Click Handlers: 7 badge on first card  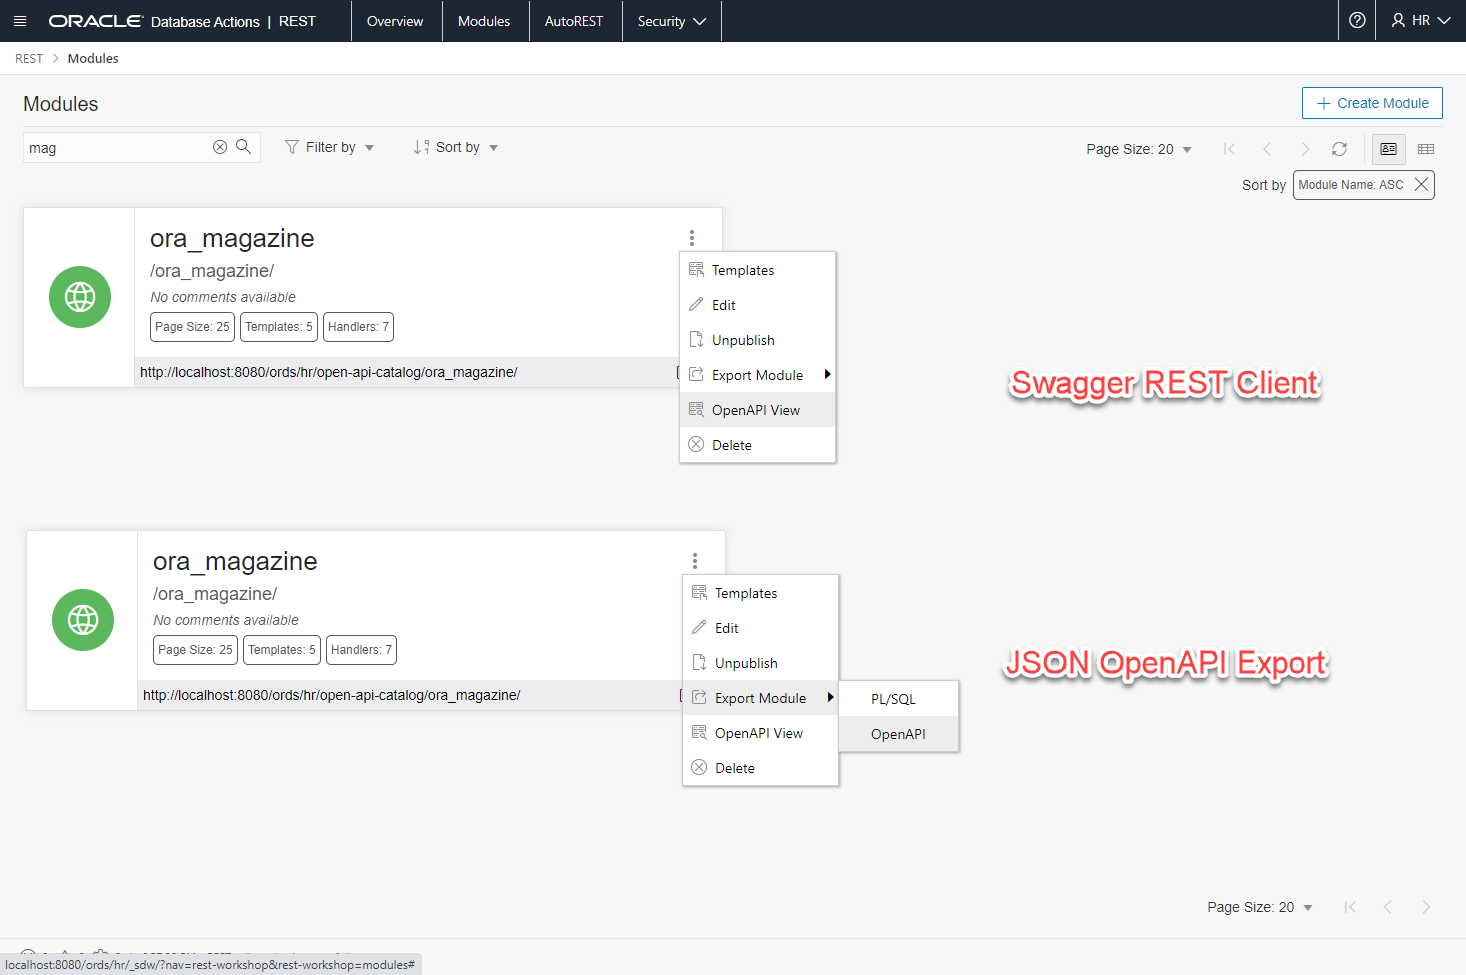coord(358,327)
